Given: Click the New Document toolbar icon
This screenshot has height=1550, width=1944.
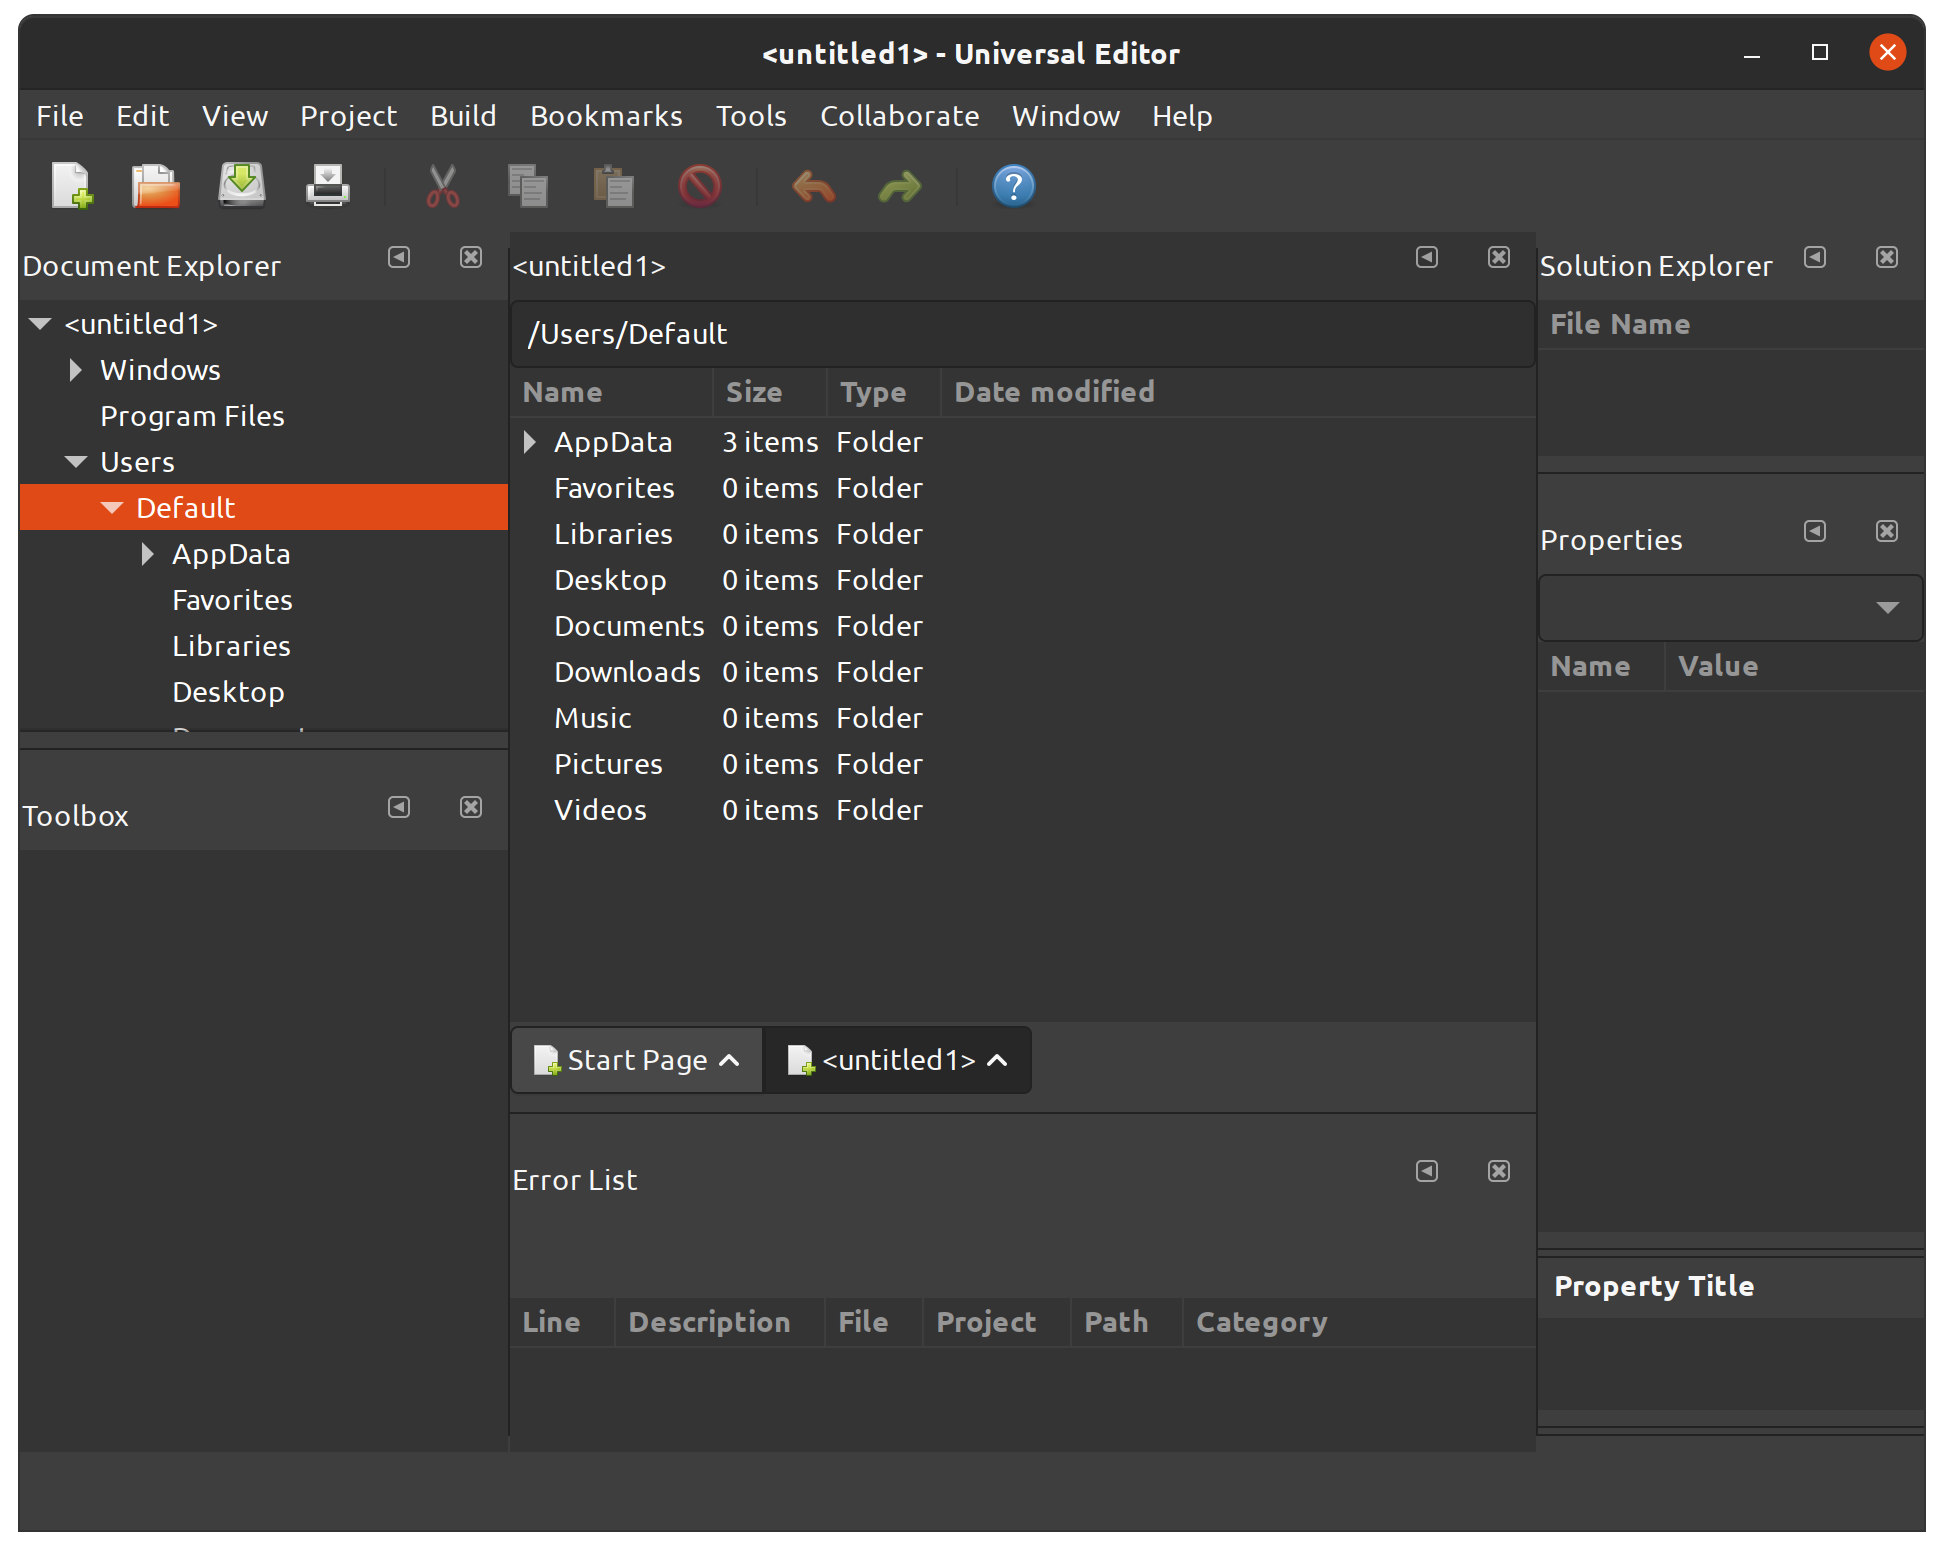Looking at the screenshot, I should click(71, 186).
